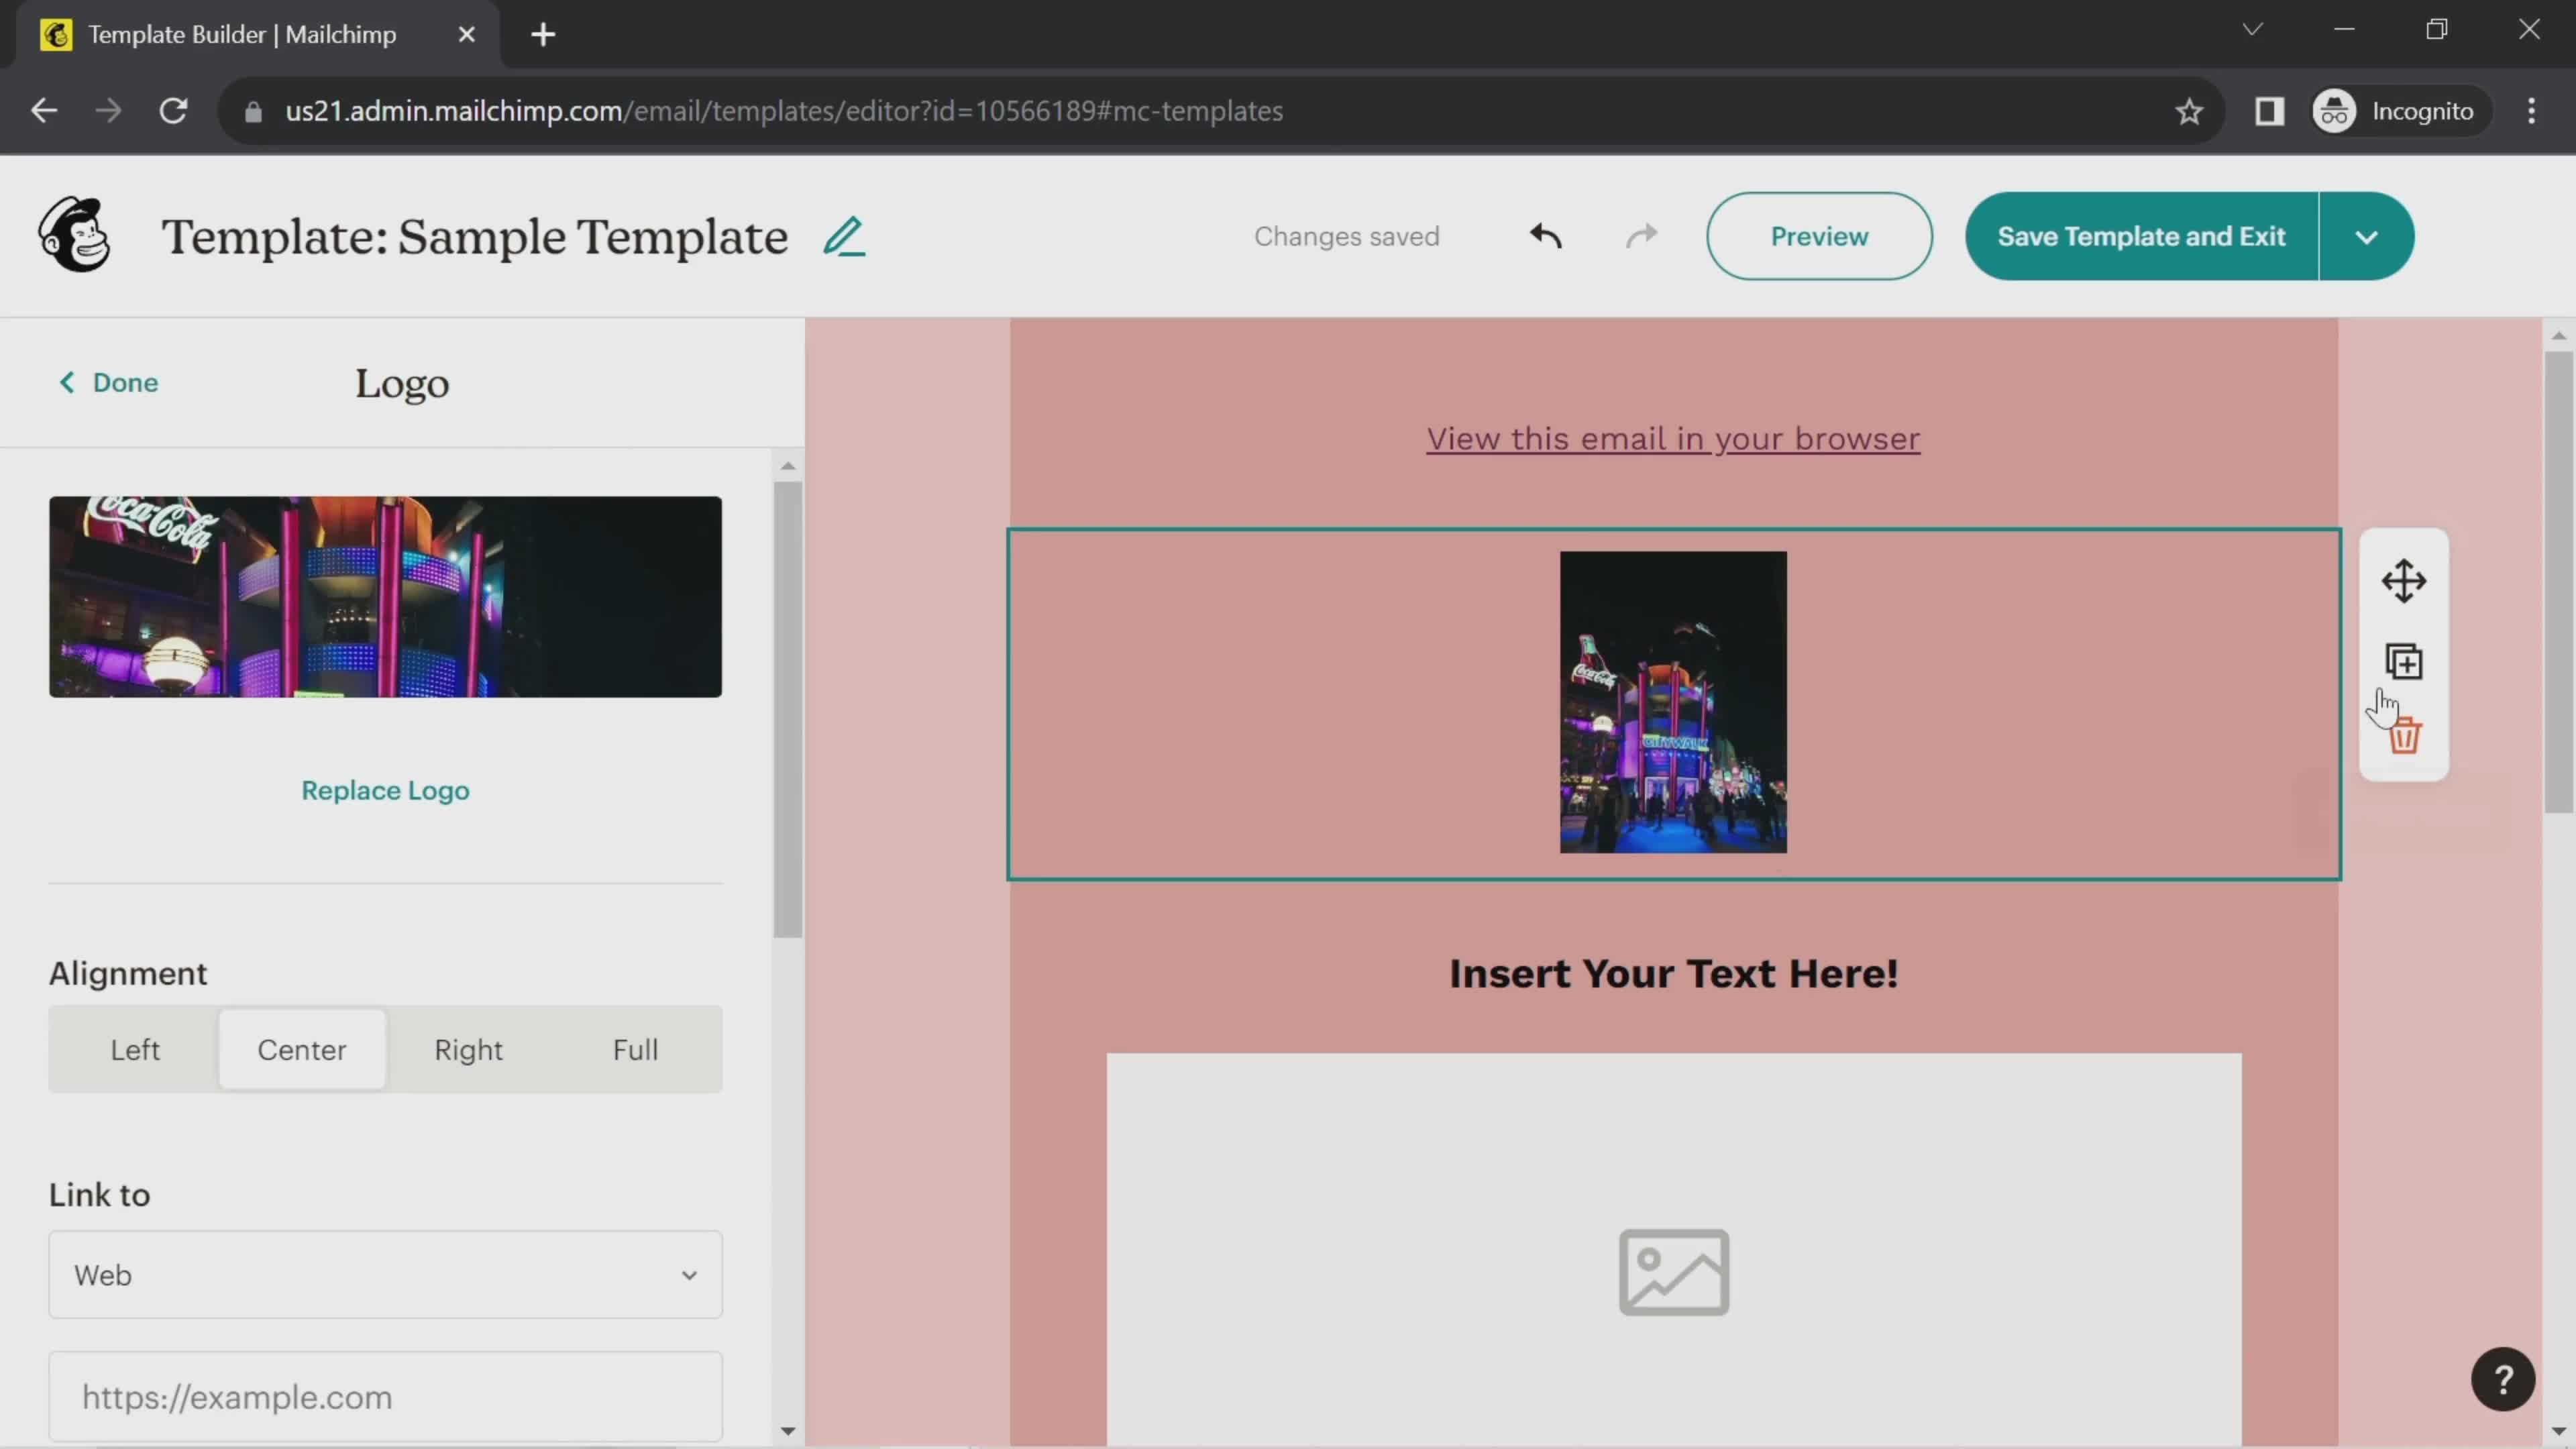Viewport: 2576px width, 1449px height.
Task: Go back in browser history
Action: click(44, 110)
